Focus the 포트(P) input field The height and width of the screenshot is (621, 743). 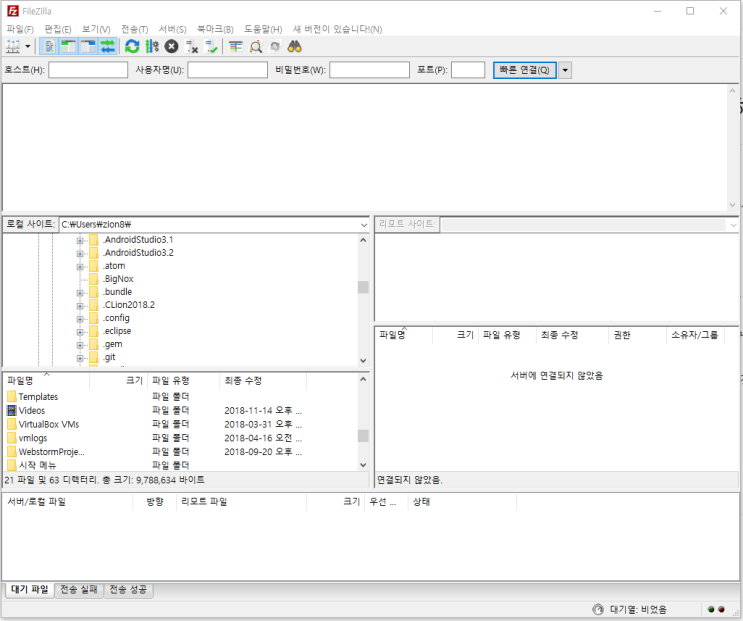pos(468,70)
